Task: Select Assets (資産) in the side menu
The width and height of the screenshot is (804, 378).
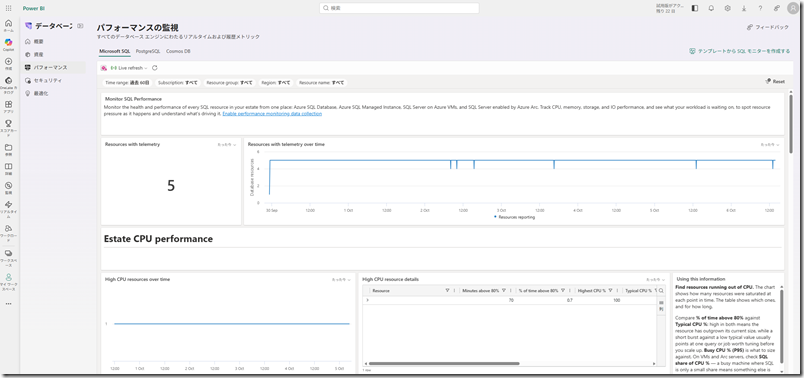Action: click(x=53, y=54)
